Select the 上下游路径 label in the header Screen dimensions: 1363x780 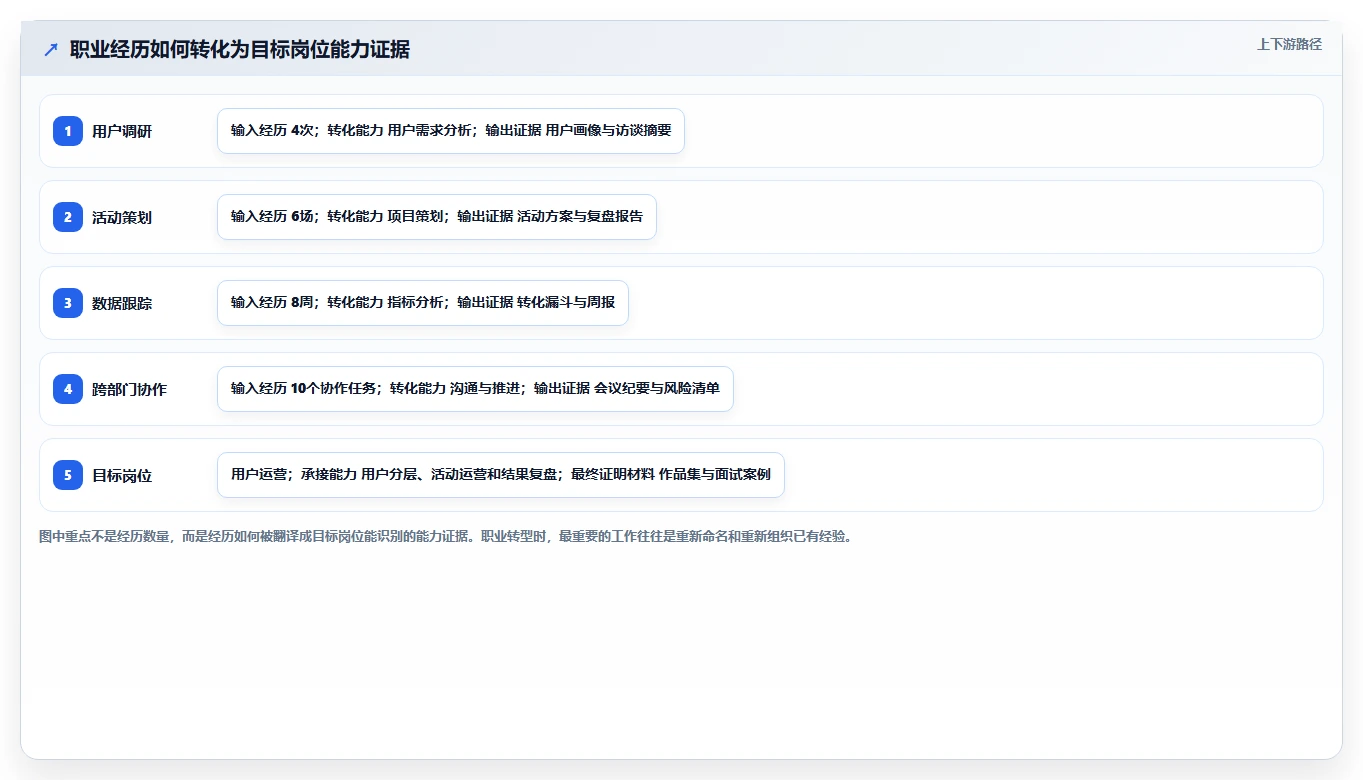coord(1289,44)
